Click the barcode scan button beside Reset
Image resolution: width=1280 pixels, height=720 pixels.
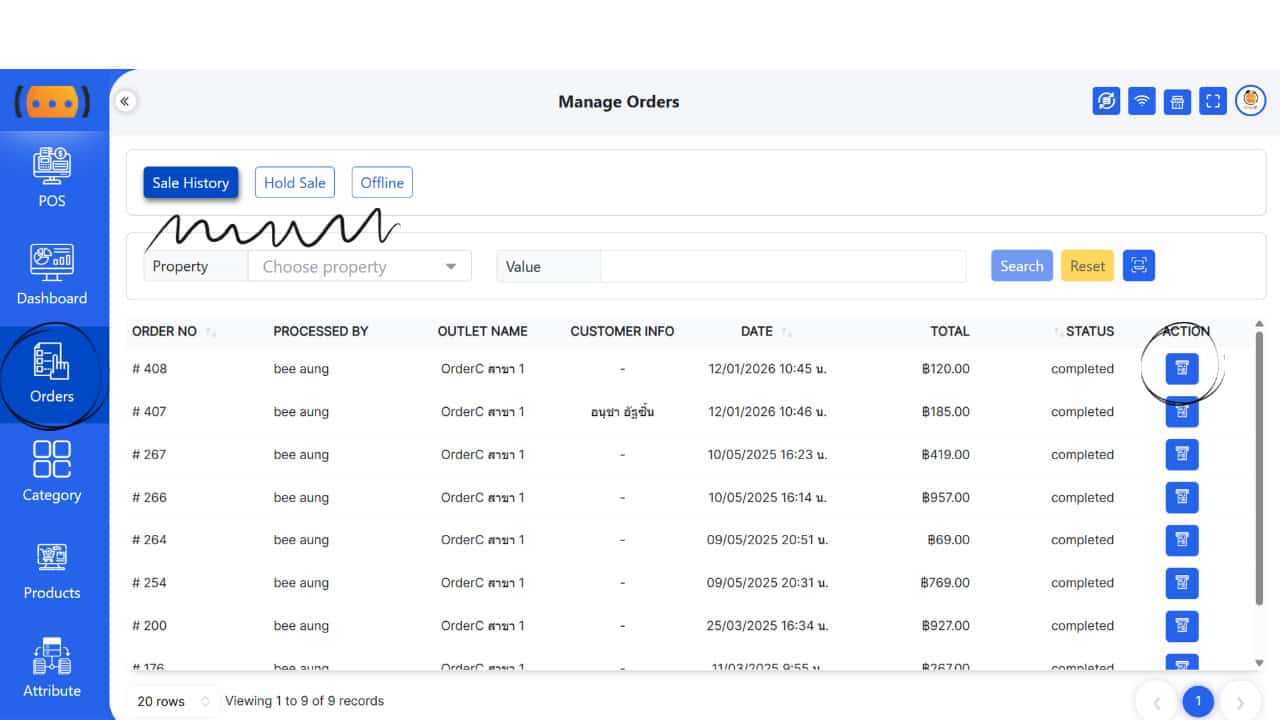coord(1139,266)
